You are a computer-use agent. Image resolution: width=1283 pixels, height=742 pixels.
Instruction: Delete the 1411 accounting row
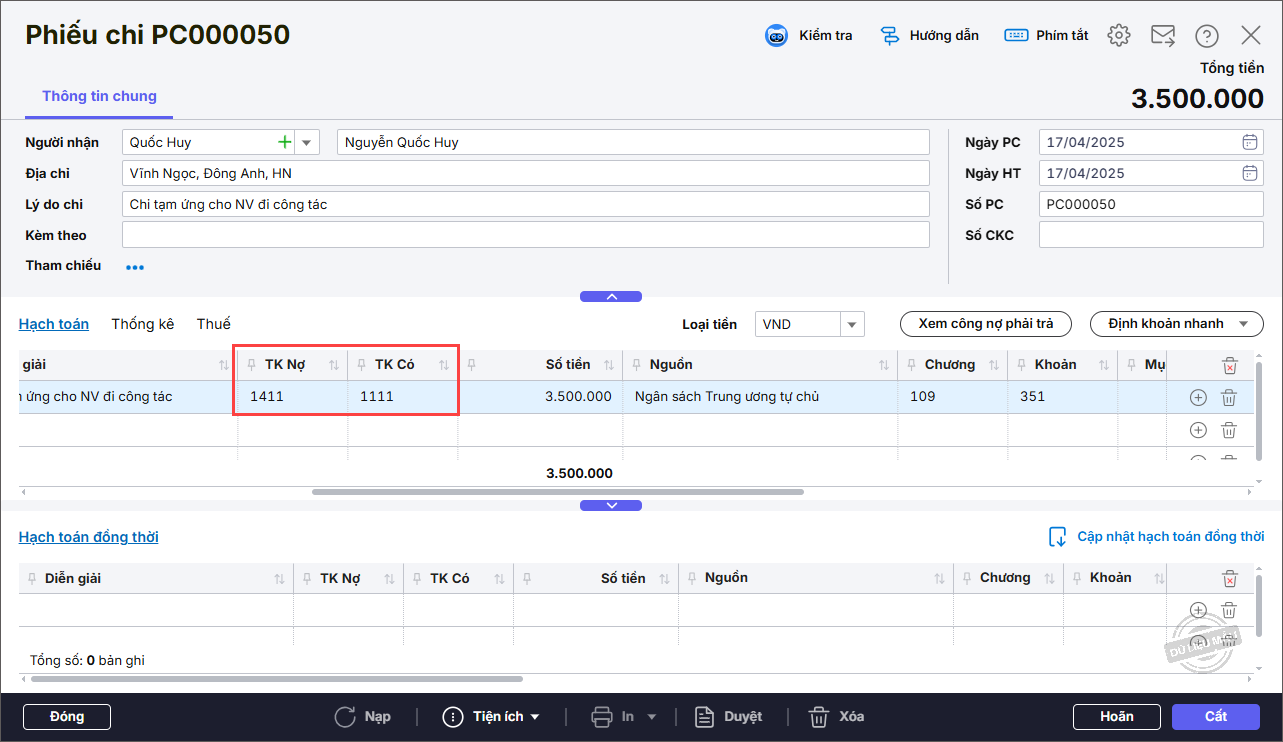pyautogui.click(x=1229, y=398)
